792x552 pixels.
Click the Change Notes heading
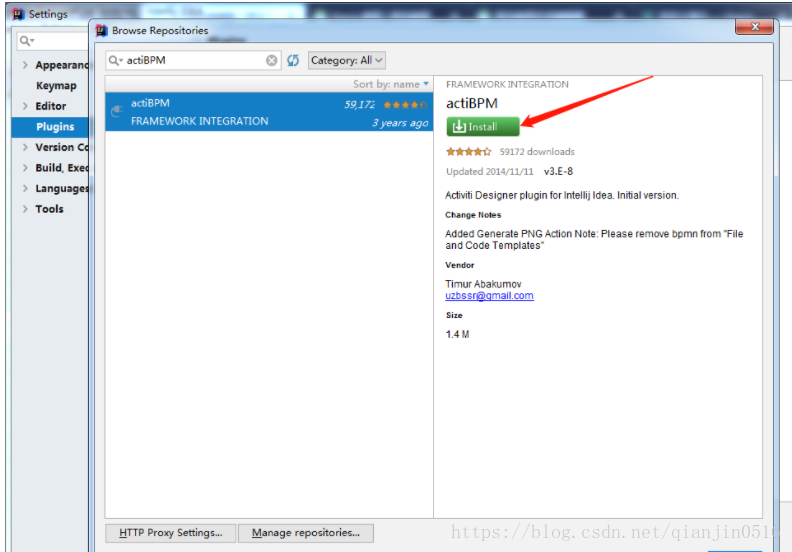tap(473, 215)
